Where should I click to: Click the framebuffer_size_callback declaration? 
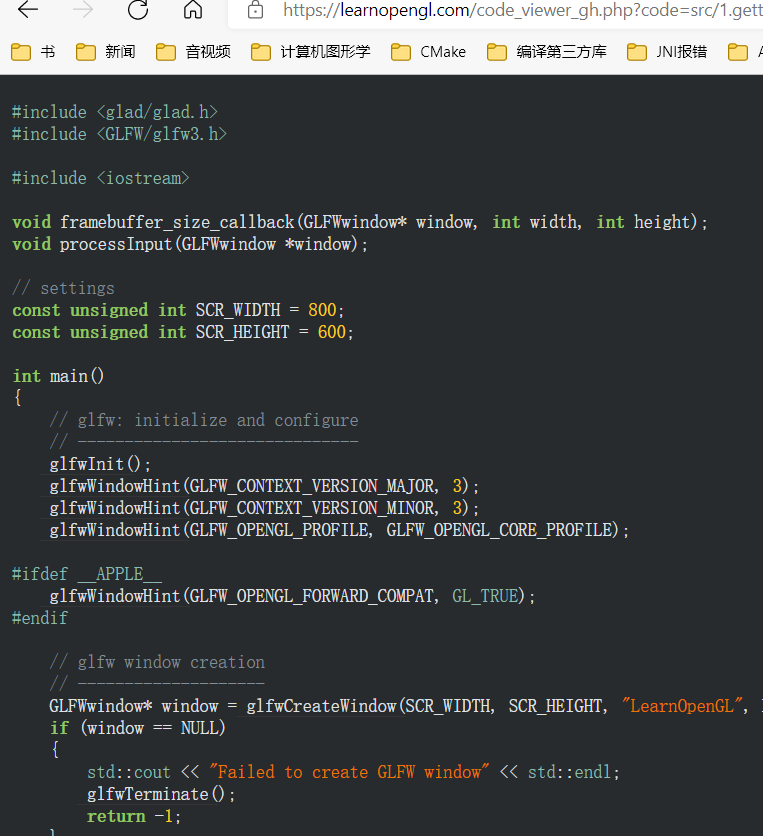tap(360, 222)
